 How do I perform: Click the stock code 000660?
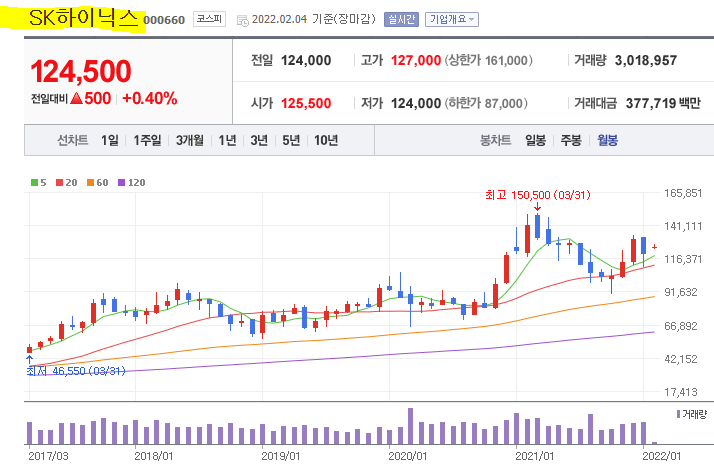[x=164, y=20]
